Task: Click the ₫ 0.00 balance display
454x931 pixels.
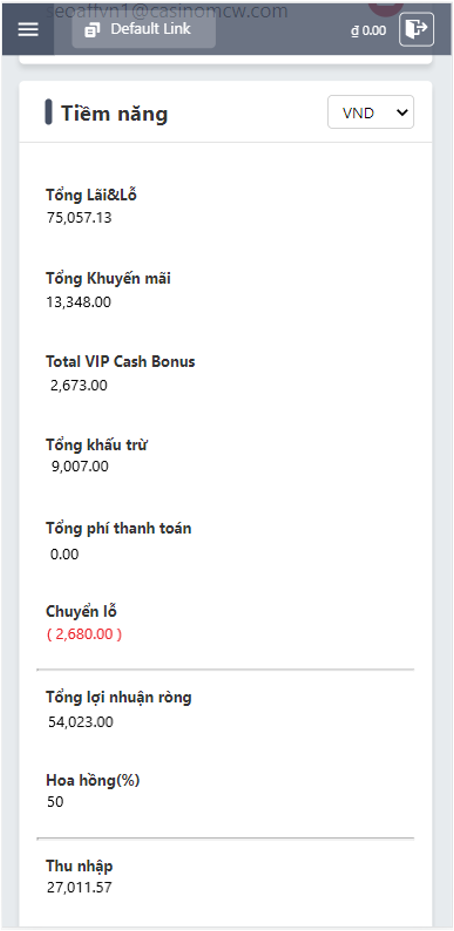Action: coord(368,30)
